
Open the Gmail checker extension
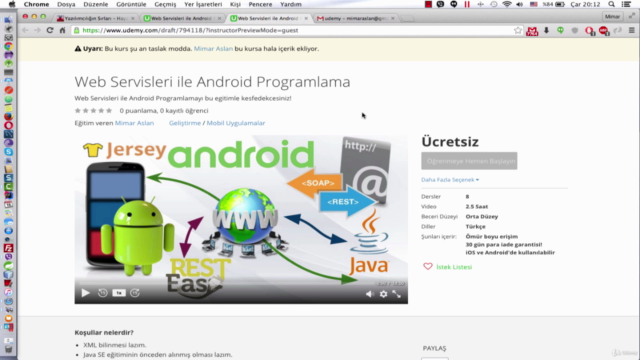coord(532,31)
